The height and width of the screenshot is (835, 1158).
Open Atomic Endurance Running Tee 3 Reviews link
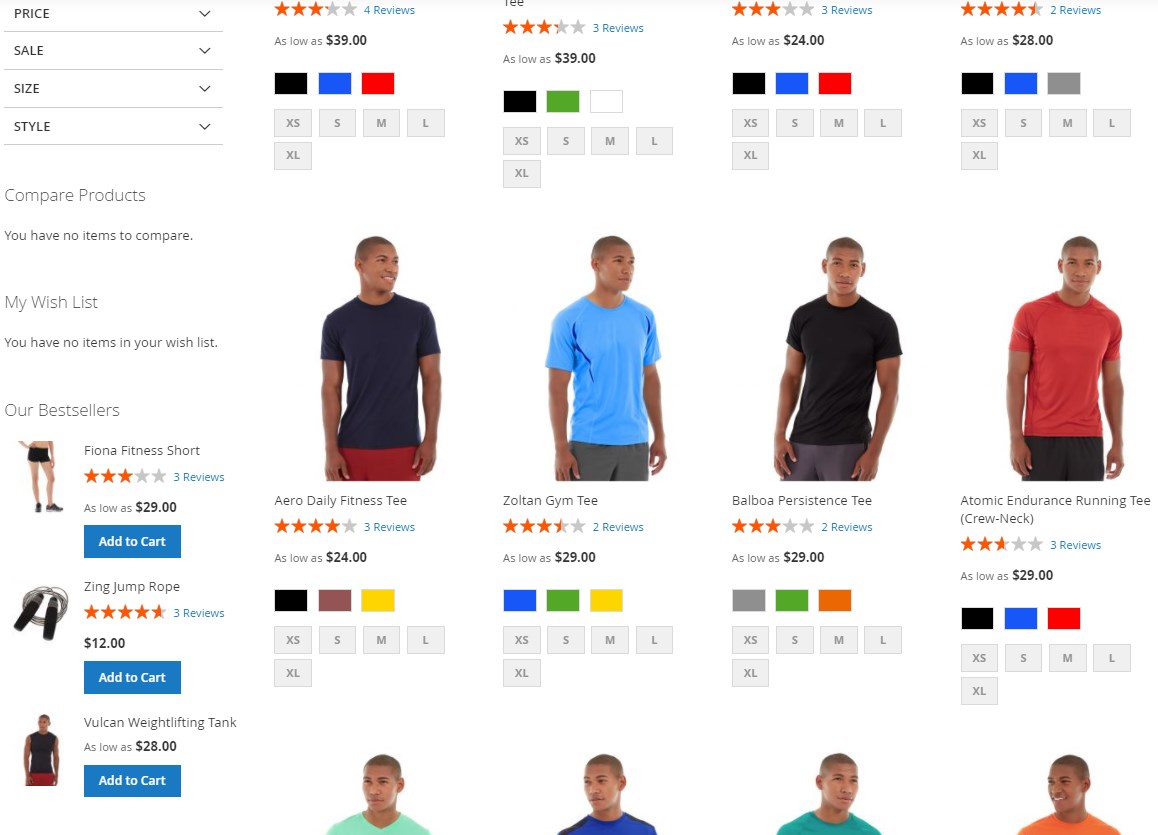pyautogui.click(x=1075, y=545)
